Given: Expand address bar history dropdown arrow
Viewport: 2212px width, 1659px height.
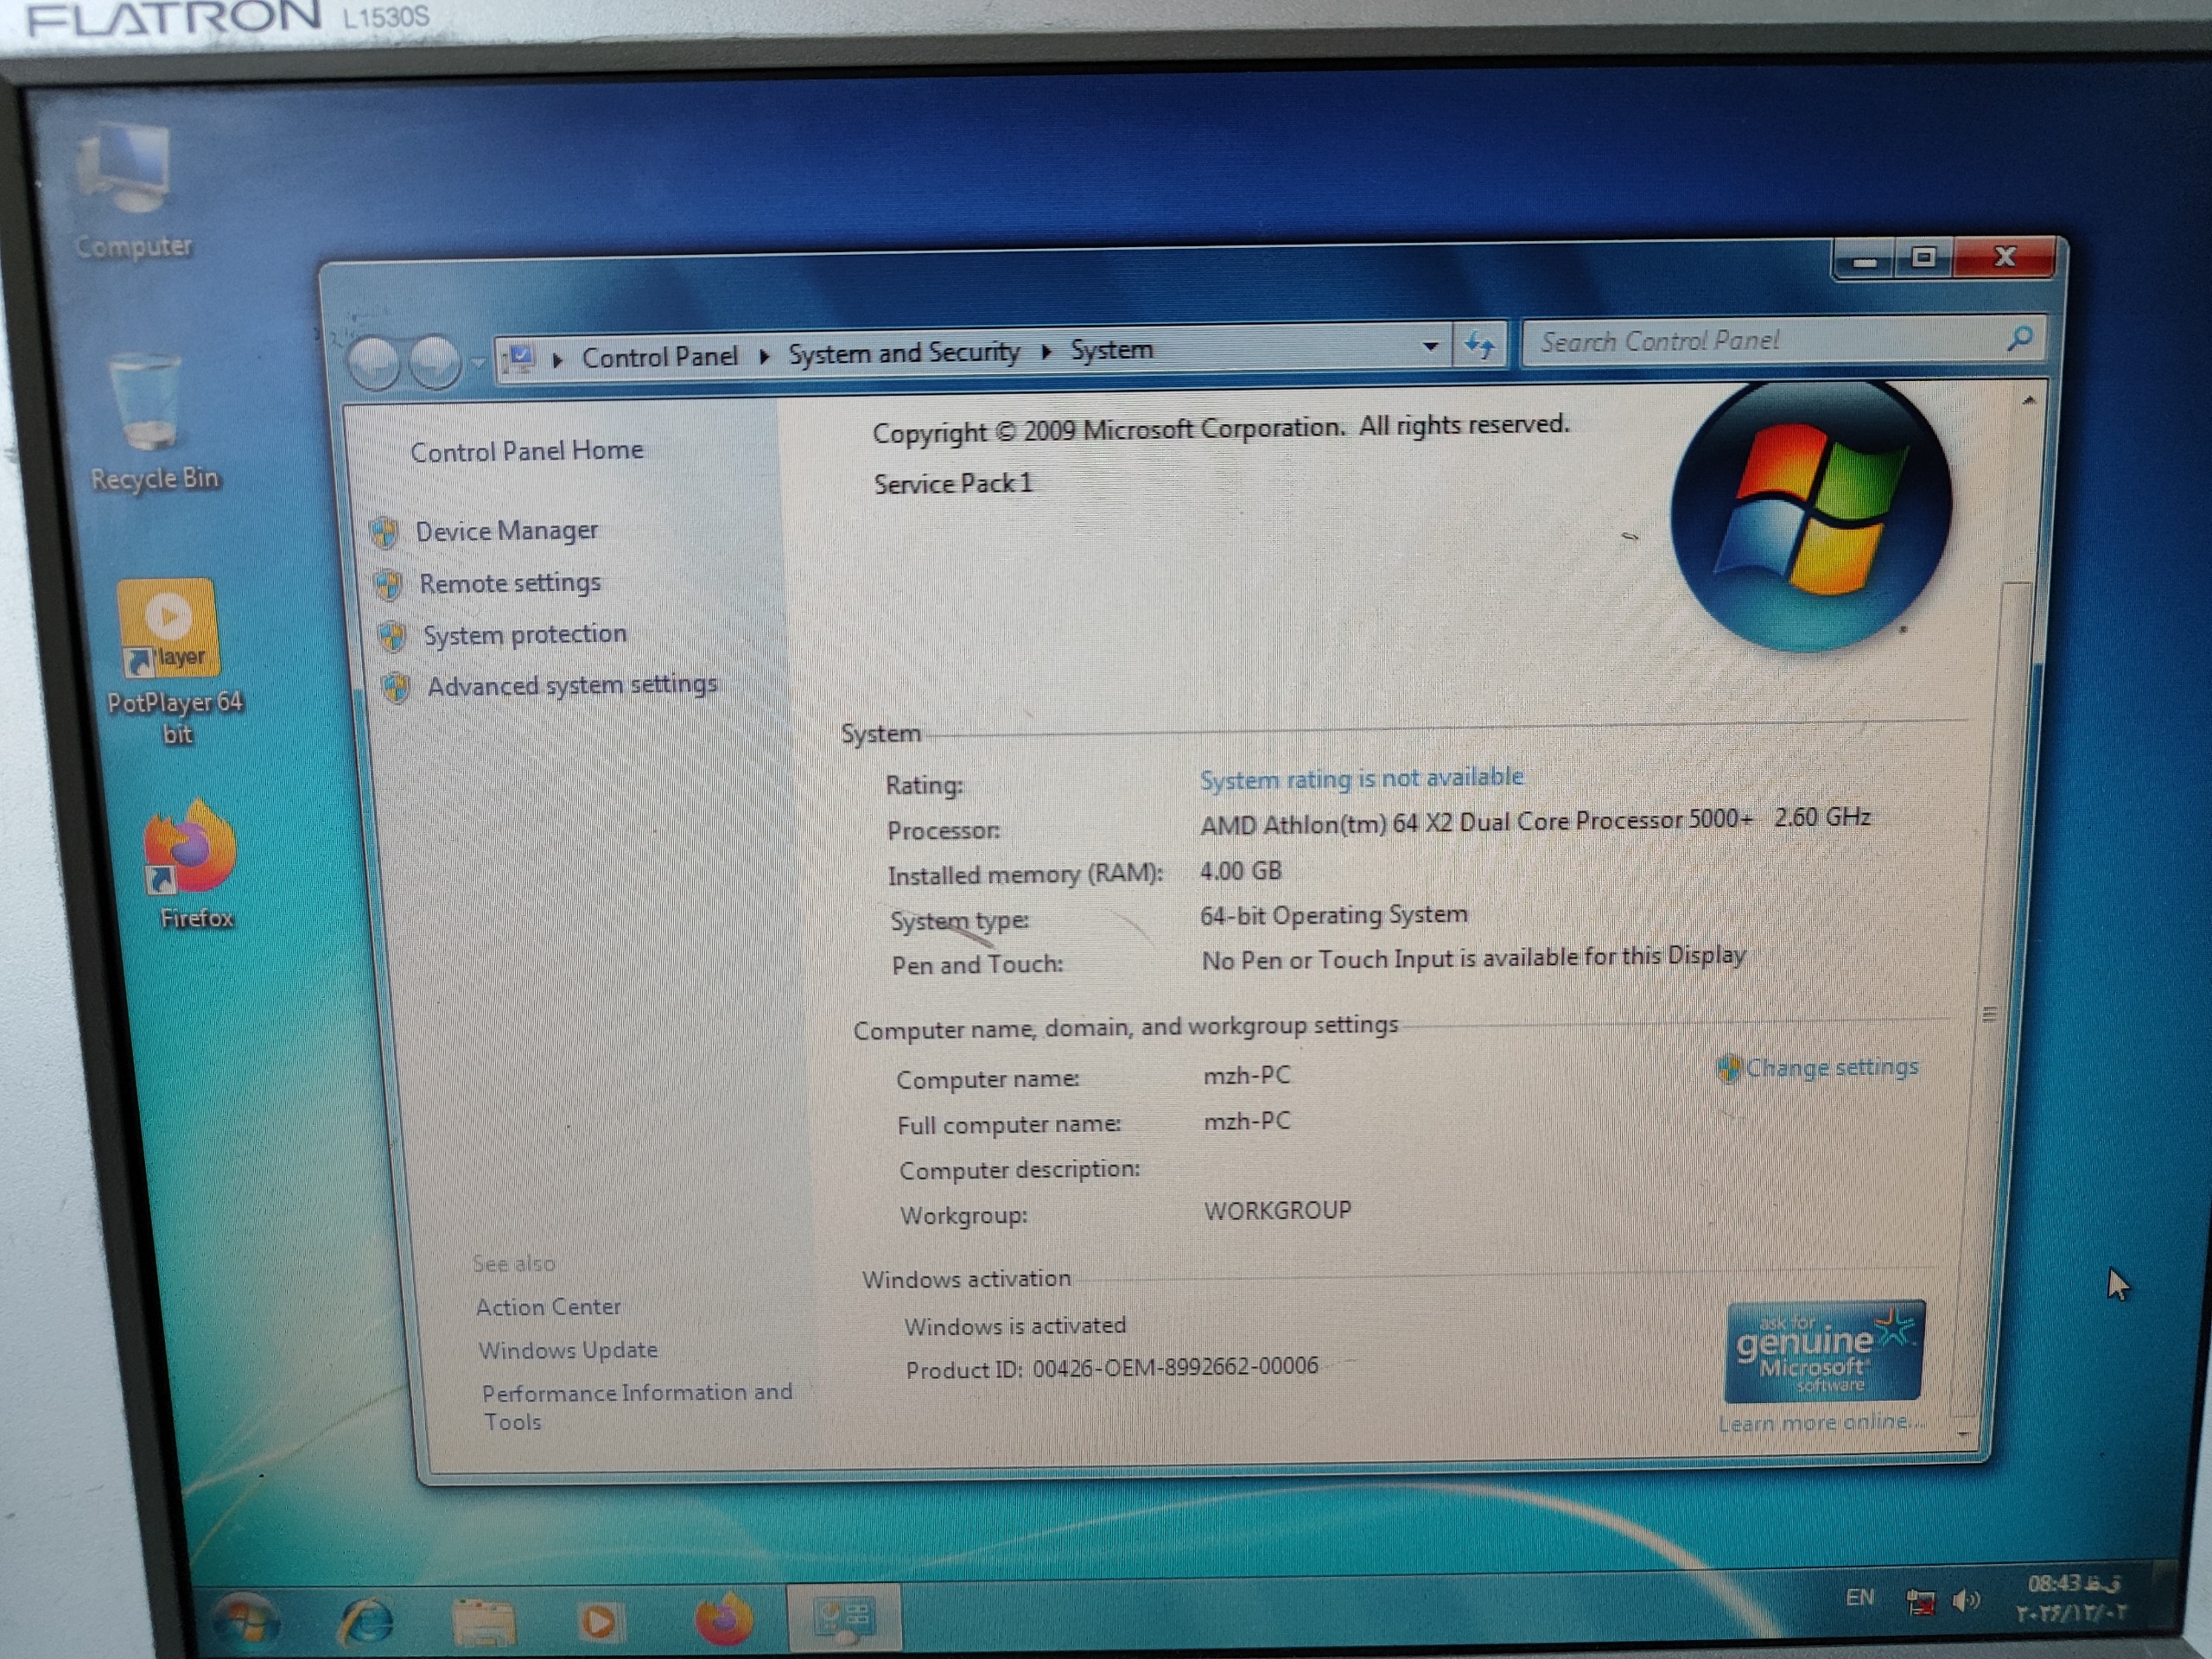Looking at the screenshot, I should click(1430, 347).
